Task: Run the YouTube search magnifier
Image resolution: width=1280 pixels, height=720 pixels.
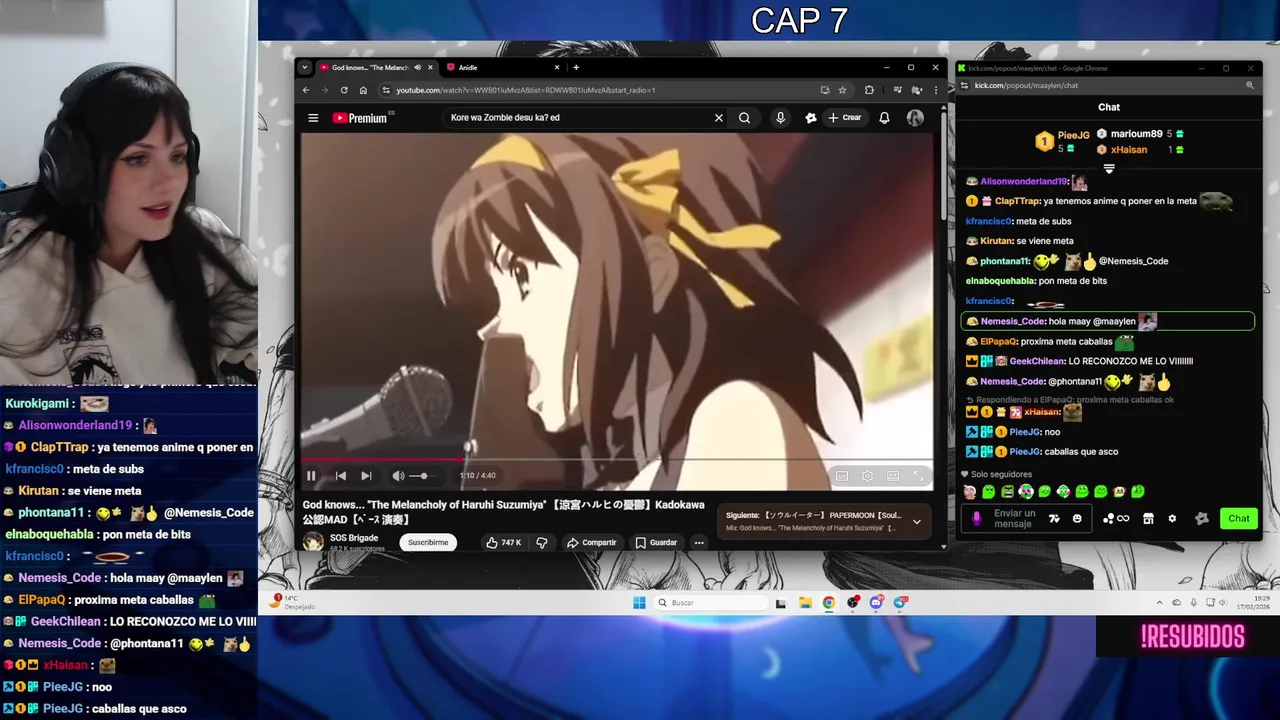Action: tap(744, 118)
